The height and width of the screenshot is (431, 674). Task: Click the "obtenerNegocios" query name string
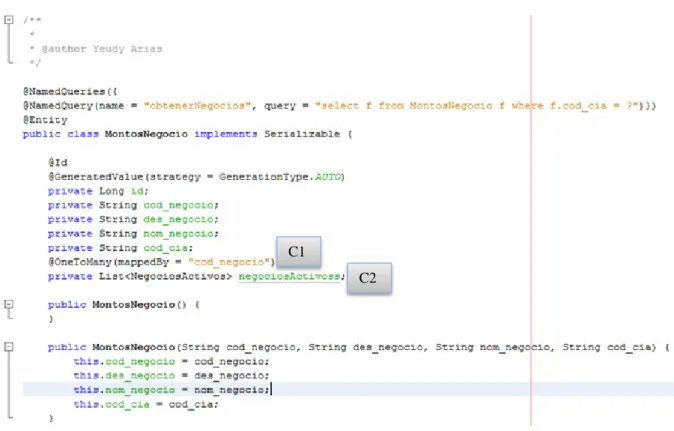click(x=197, y=106)
